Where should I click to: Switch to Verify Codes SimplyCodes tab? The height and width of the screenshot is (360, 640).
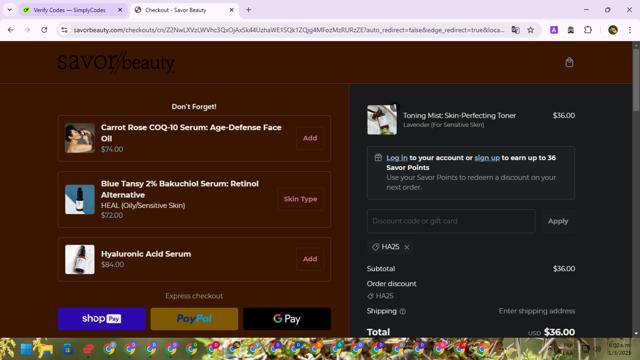(70, 10)
